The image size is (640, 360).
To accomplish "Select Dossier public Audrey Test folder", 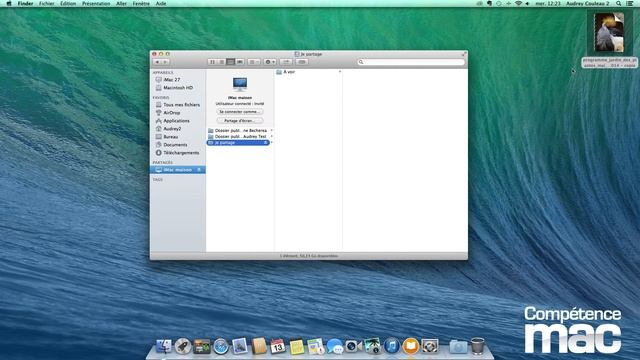I will point(240,136).
